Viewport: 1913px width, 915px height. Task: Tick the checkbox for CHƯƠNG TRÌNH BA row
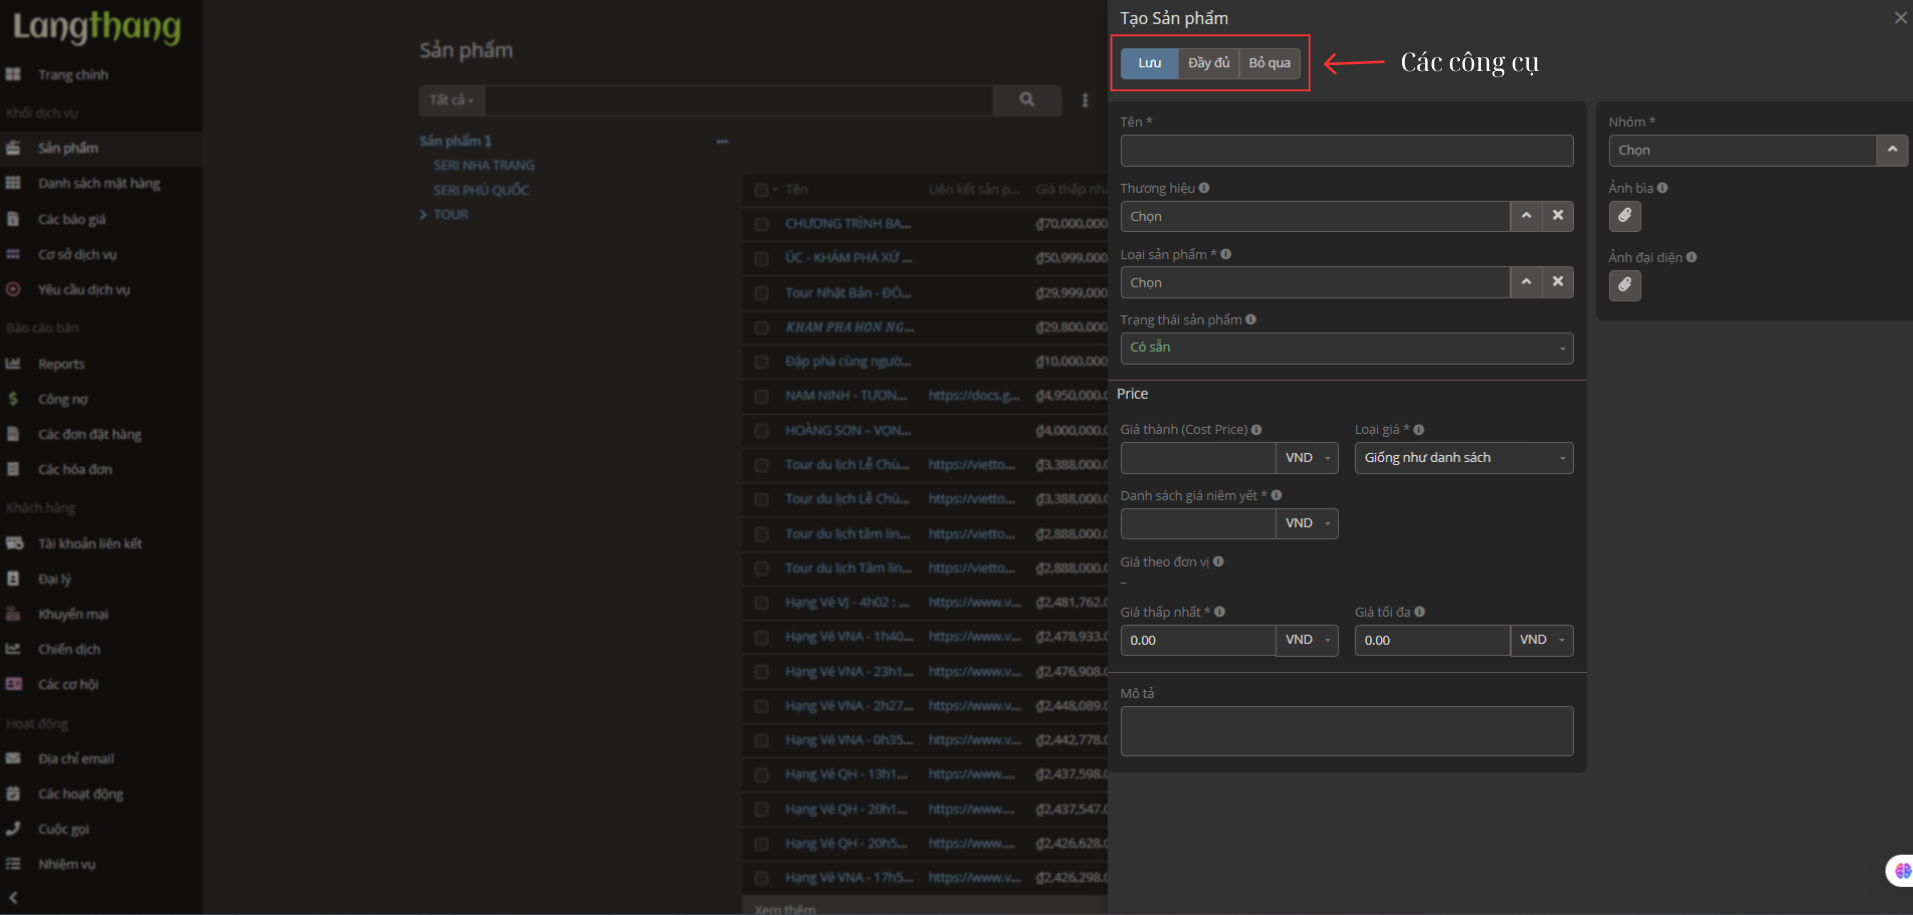[x=761, y=224]
